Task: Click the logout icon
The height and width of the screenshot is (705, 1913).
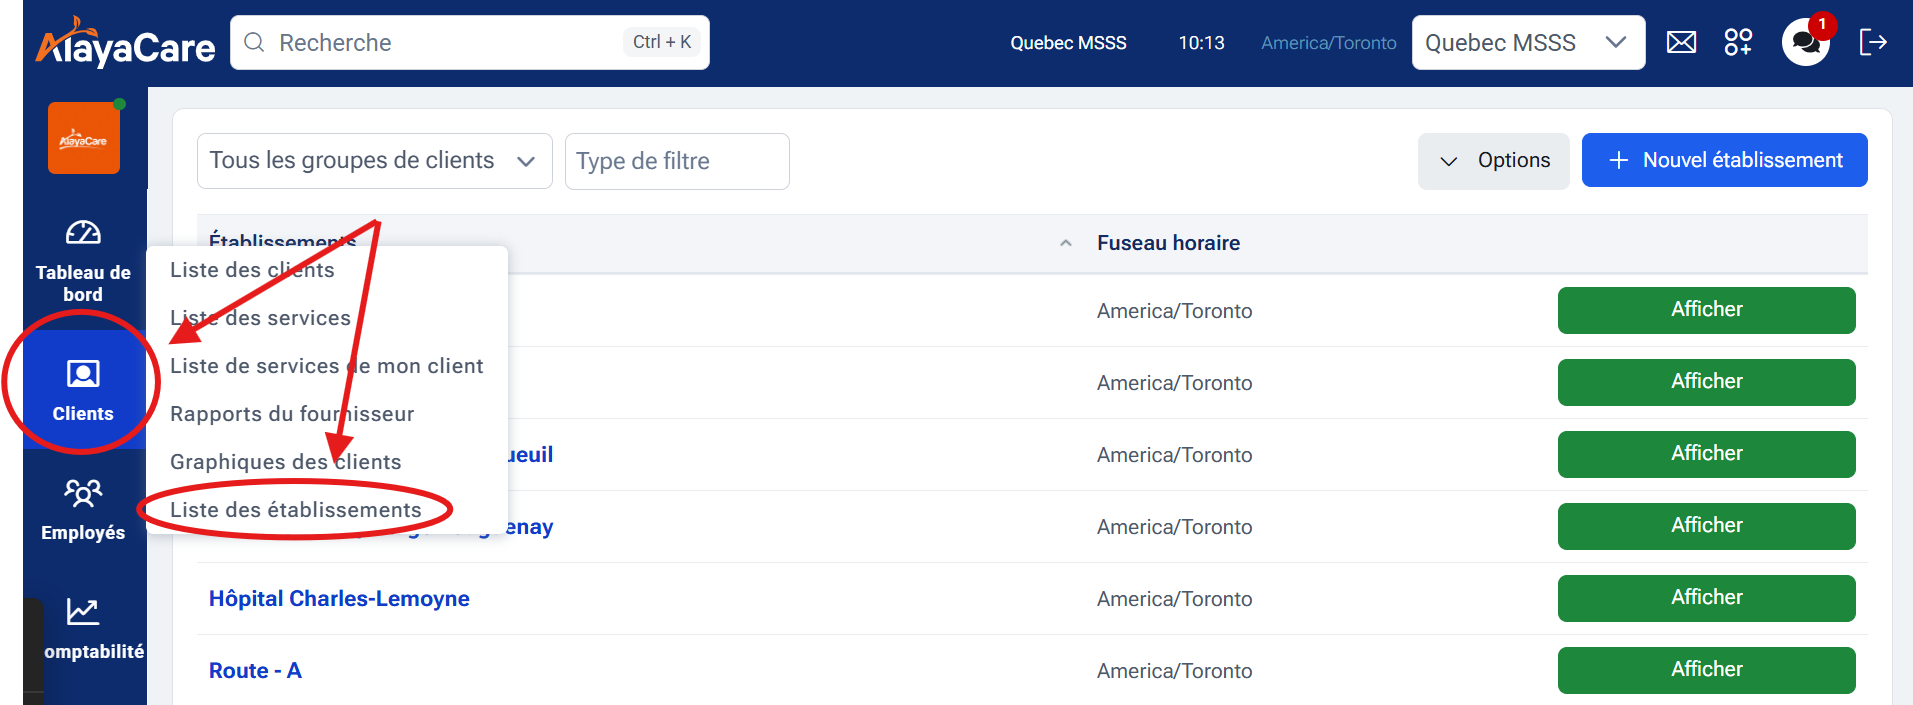Action: [x=1872, y=42]
